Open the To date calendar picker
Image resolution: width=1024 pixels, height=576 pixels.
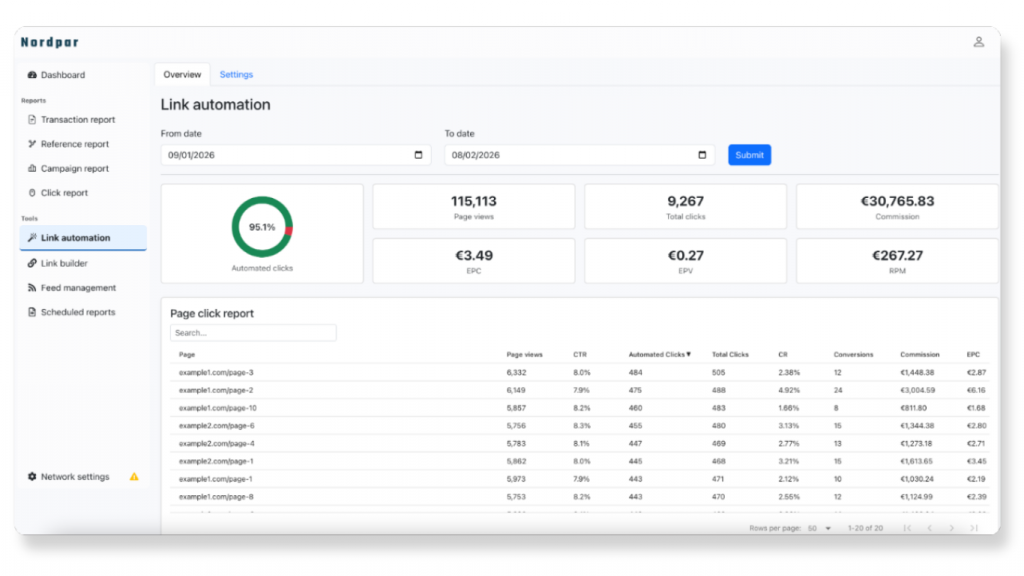tap(702, 155)
